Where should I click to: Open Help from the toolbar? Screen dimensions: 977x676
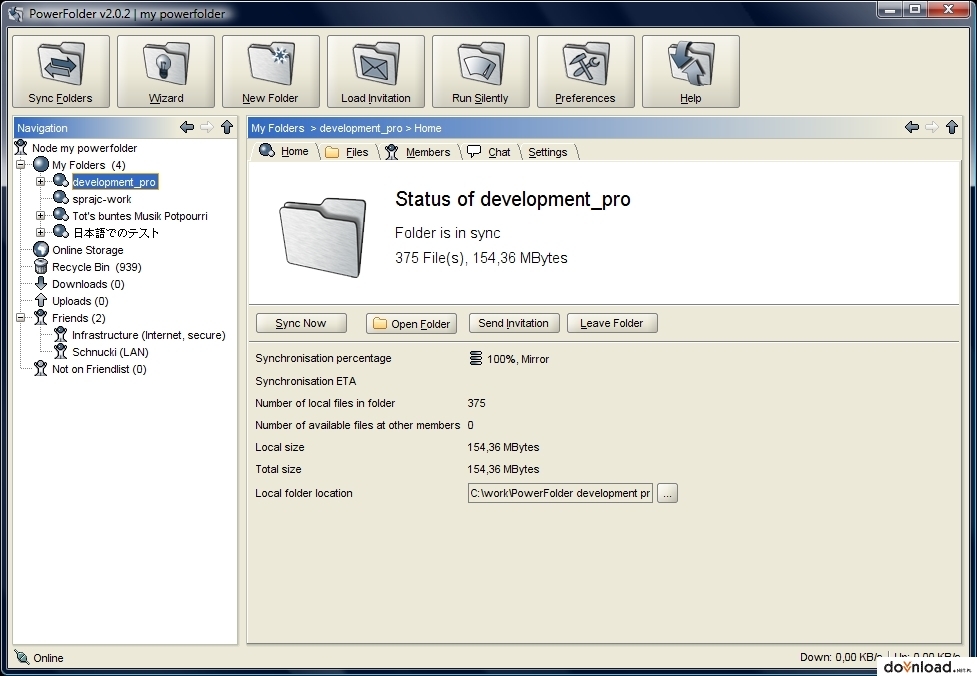point(690,71)
